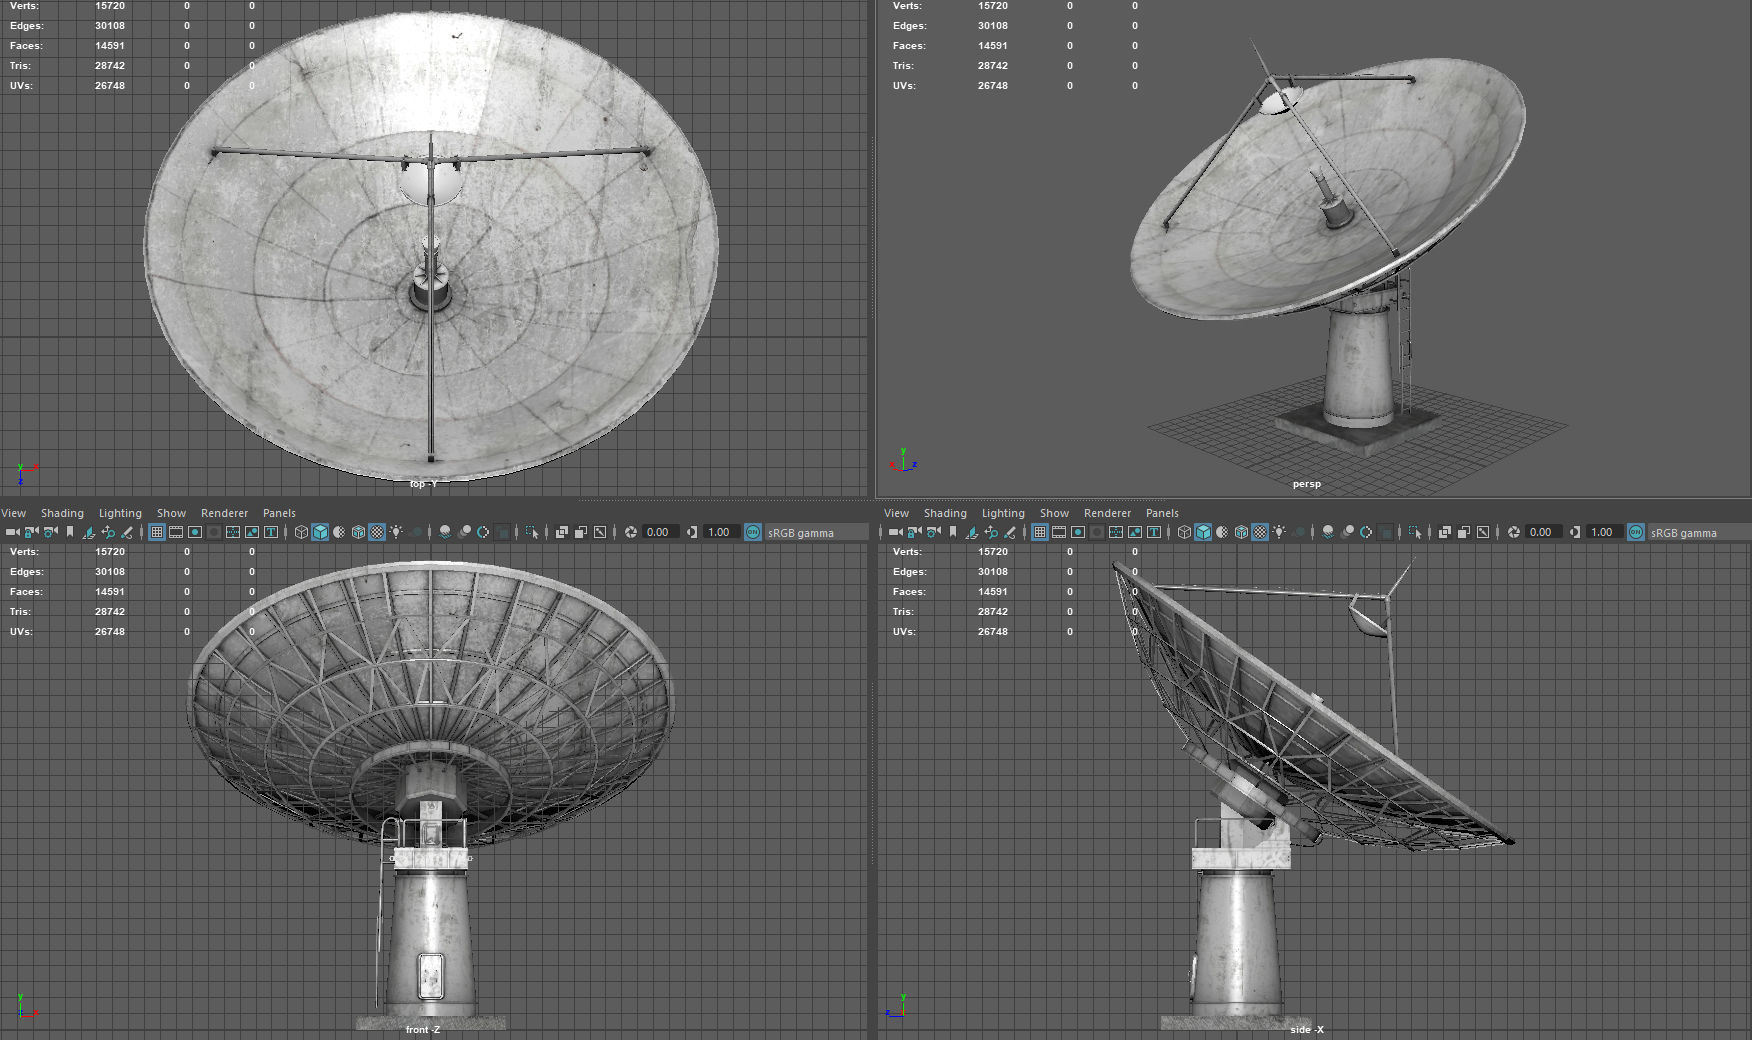Click side panel gamma field showing 1.00
The width and height of the screenshot is (1752, 1040).
pos(1604,532)
